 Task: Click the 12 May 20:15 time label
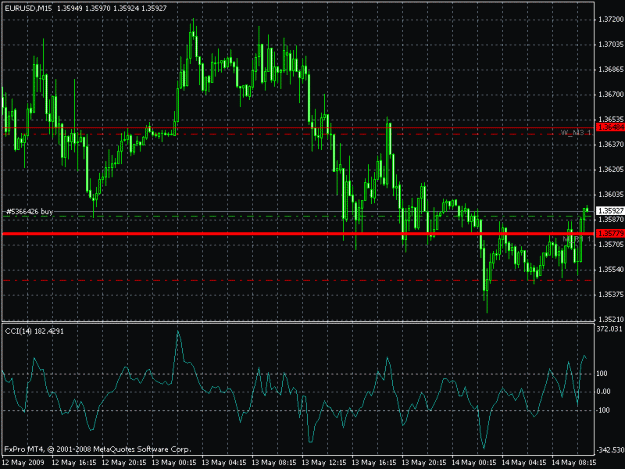tap(124, 463)
